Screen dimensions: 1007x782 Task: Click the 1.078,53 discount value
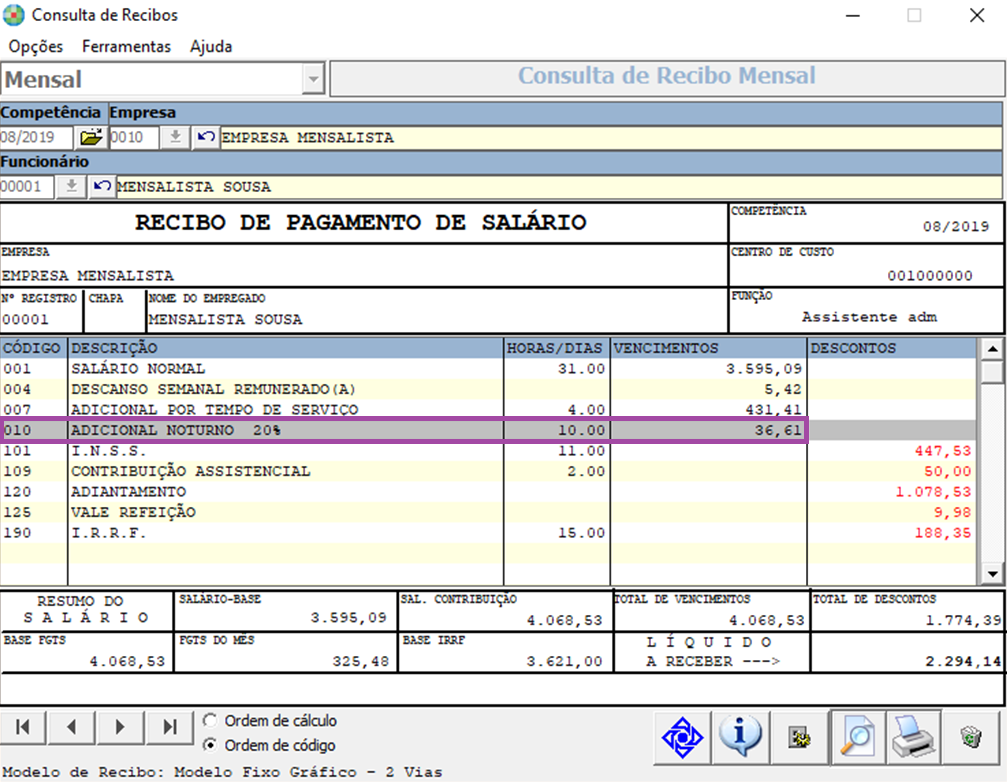[x=934, y=492]
